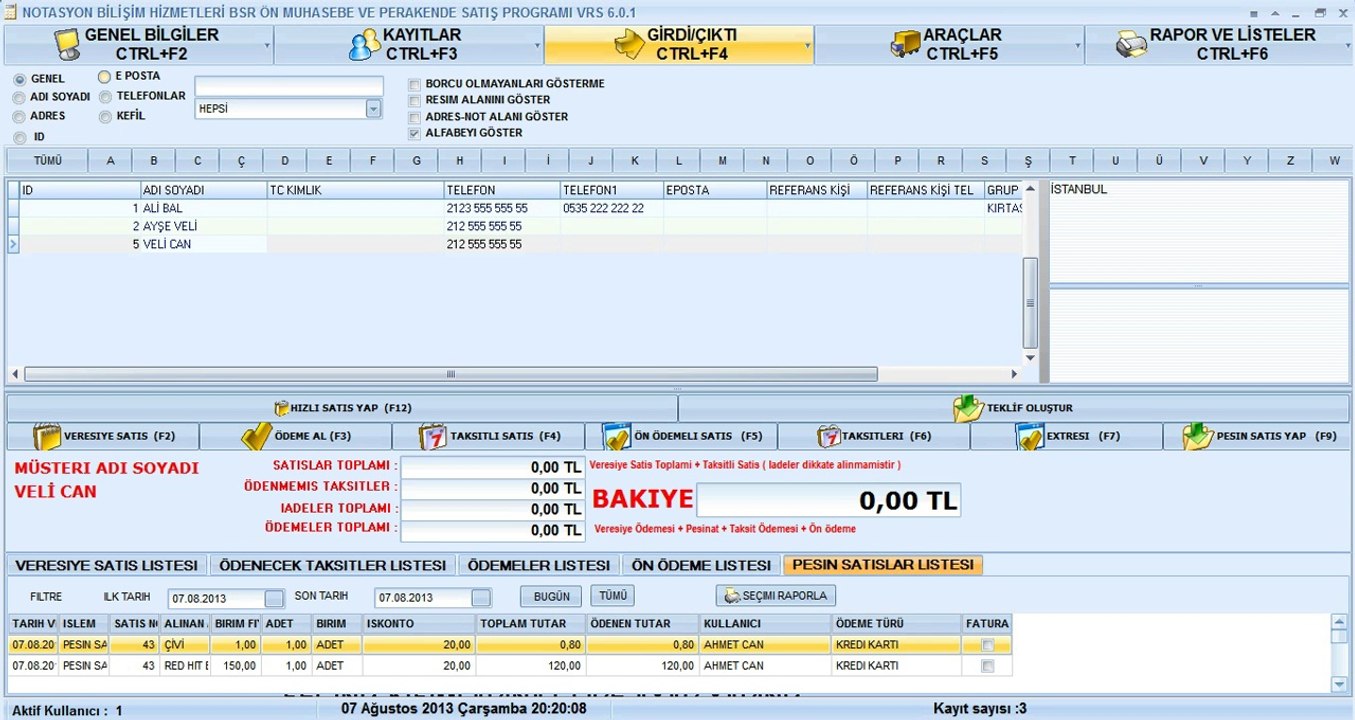Expand GENEL BİLGİLER menu arrow
This screenshot has width=1355, height=720.
pos(267,46)
